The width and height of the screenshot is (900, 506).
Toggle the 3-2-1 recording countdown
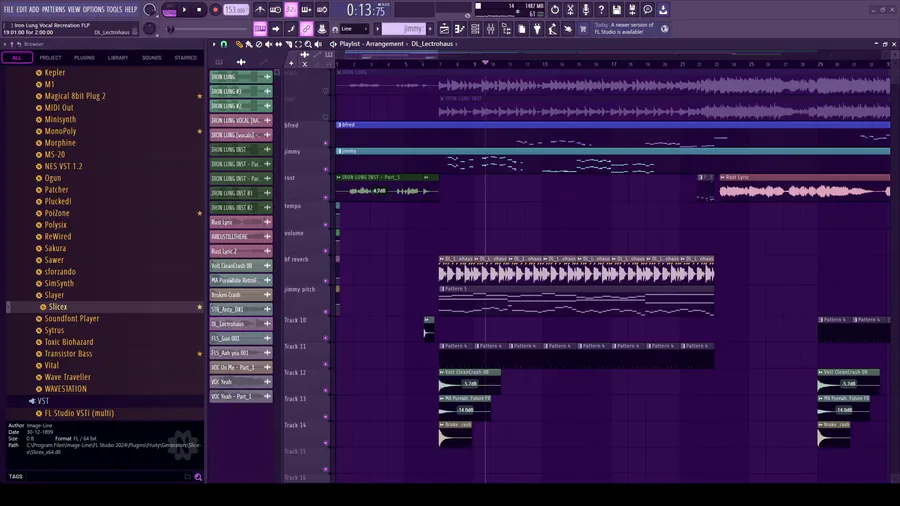[291, 10]
